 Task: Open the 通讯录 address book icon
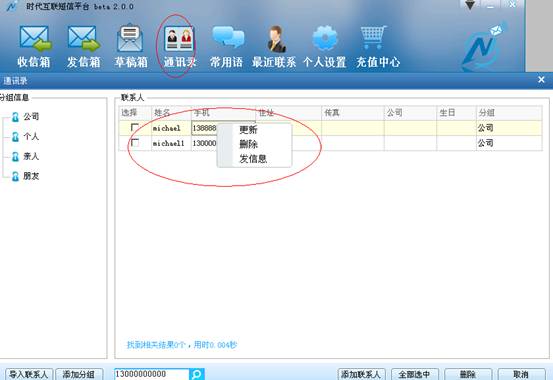(179, 38)
